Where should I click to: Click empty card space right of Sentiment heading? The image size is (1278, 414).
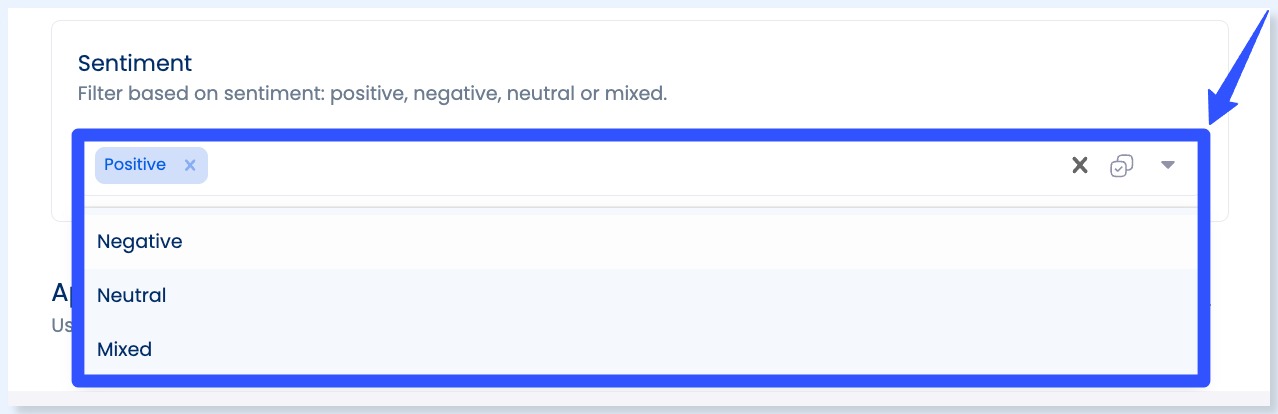(x=700, y=64)
